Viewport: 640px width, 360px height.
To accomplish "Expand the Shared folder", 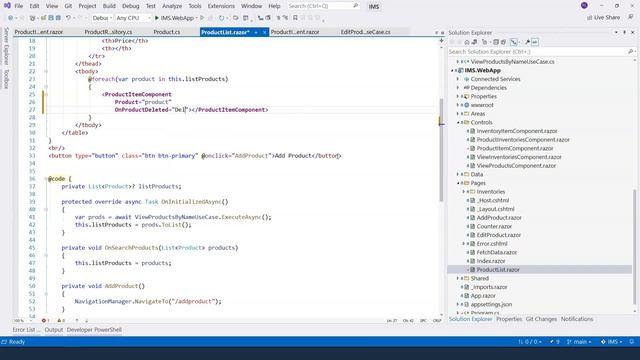I will [x=458, y=278].
